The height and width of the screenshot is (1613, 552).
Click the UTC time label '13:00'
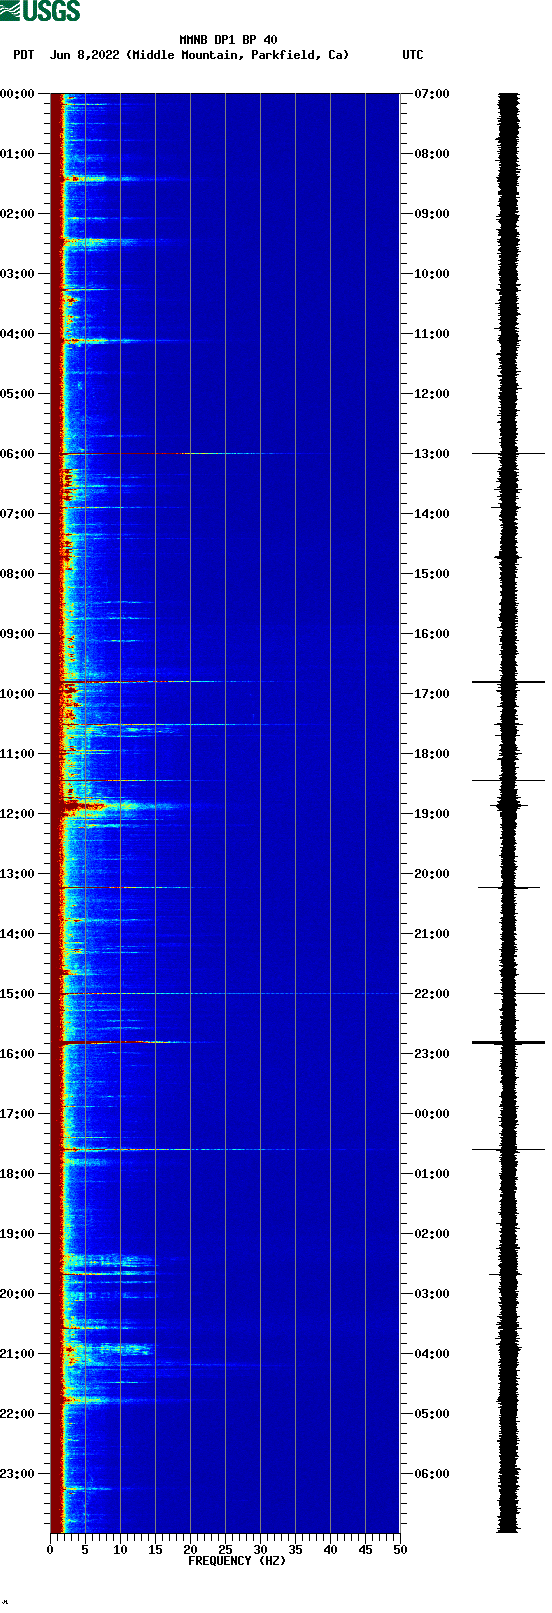pyautogui.click(x=432, y=454)
